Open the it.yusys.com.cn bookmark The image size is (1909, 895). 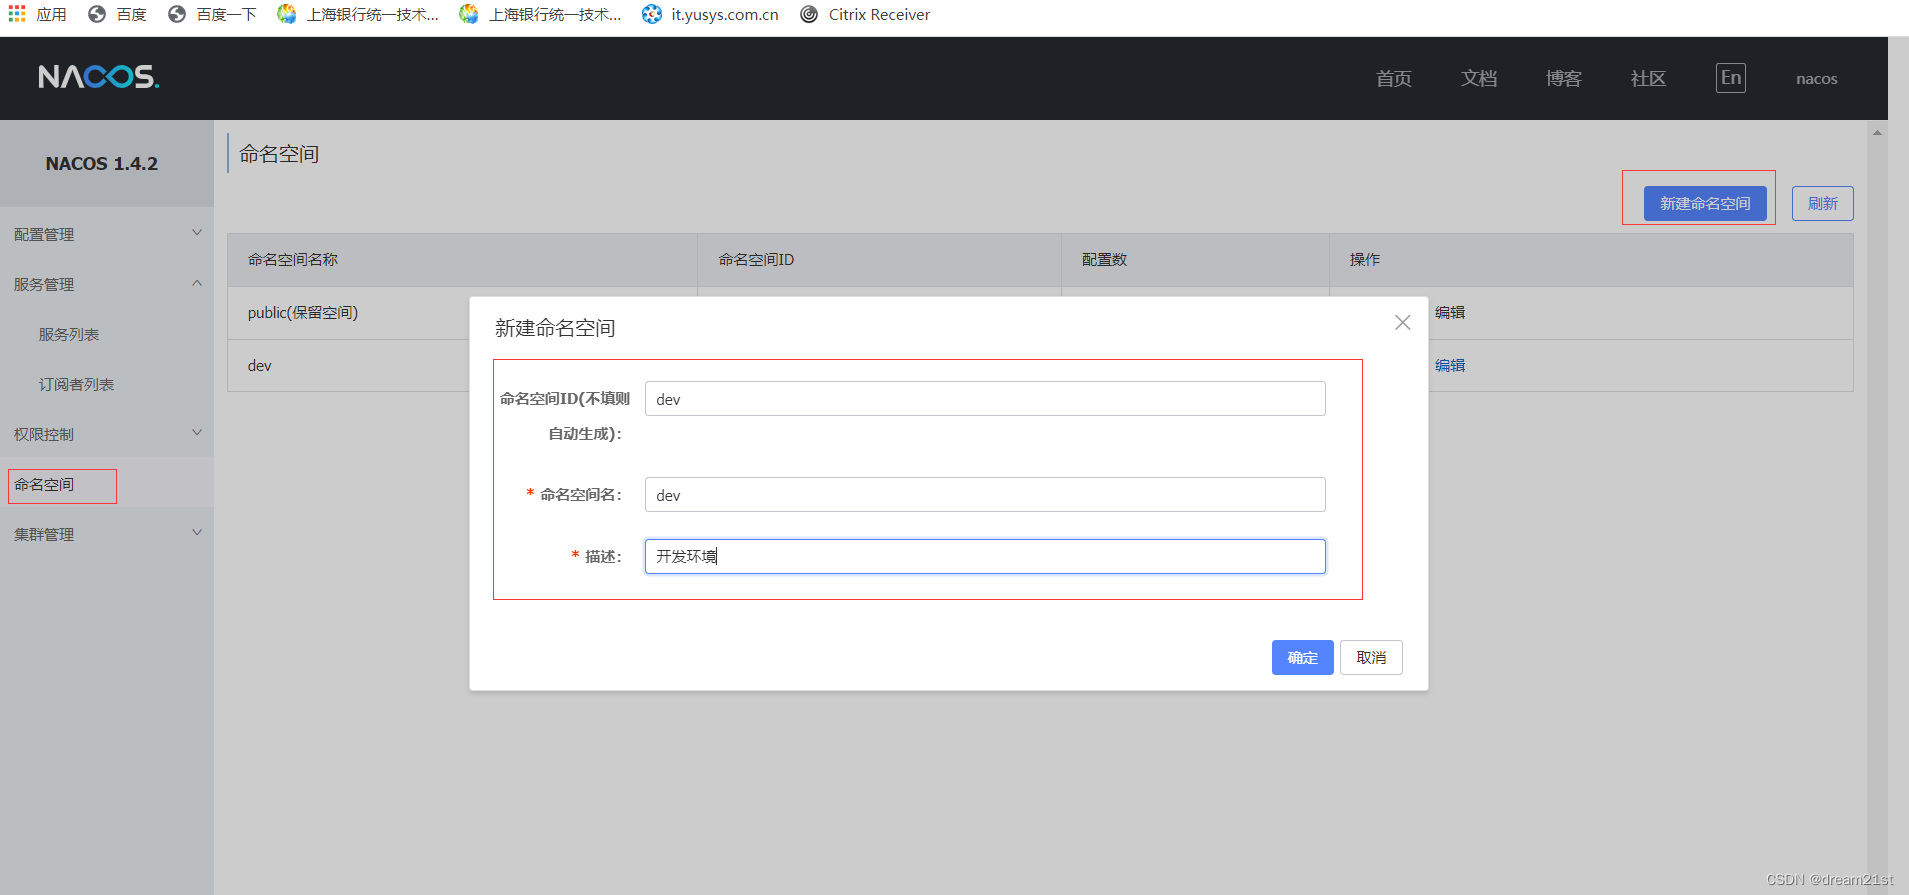click(x=710, y=14)
